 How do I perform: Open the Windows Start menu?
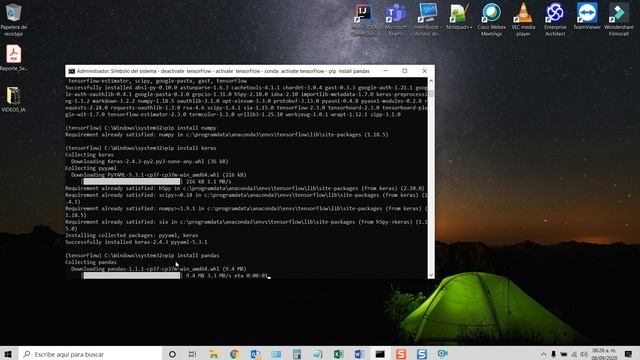tap(8, 354)
